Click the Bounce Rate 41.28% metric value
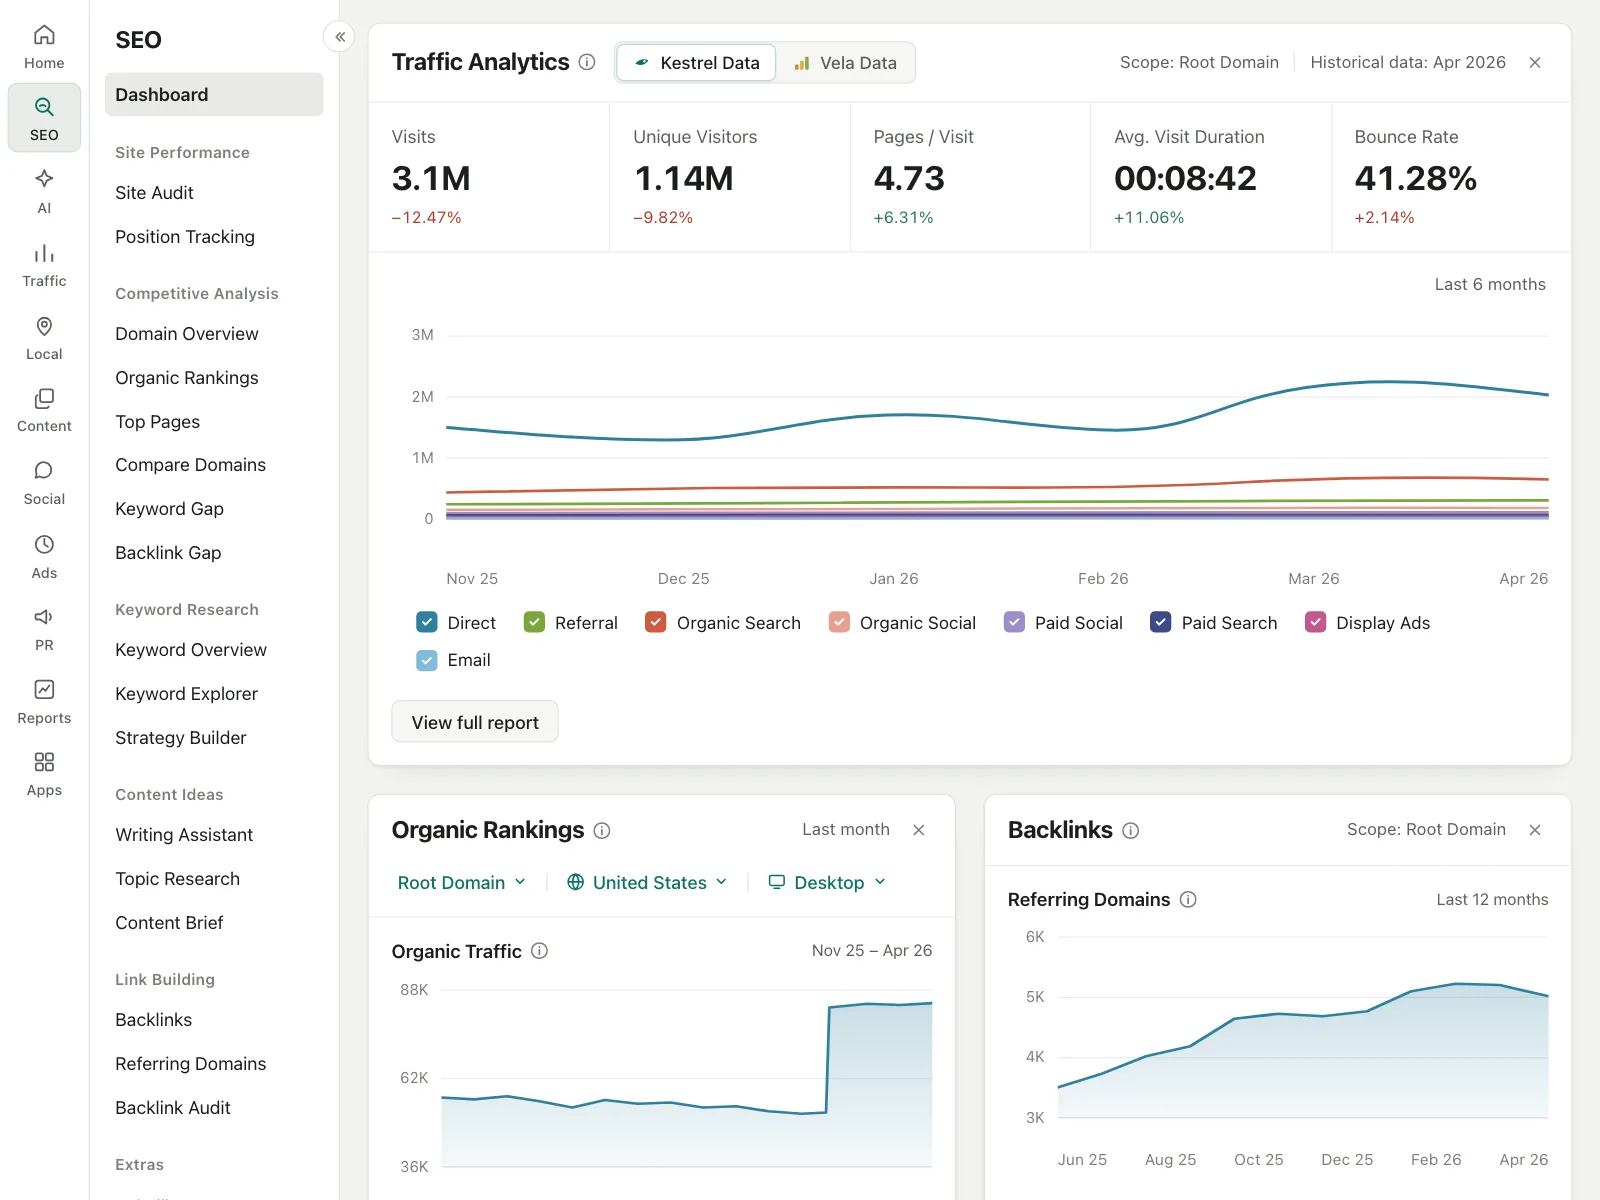The image size is (1600, 1200). 1416,178
